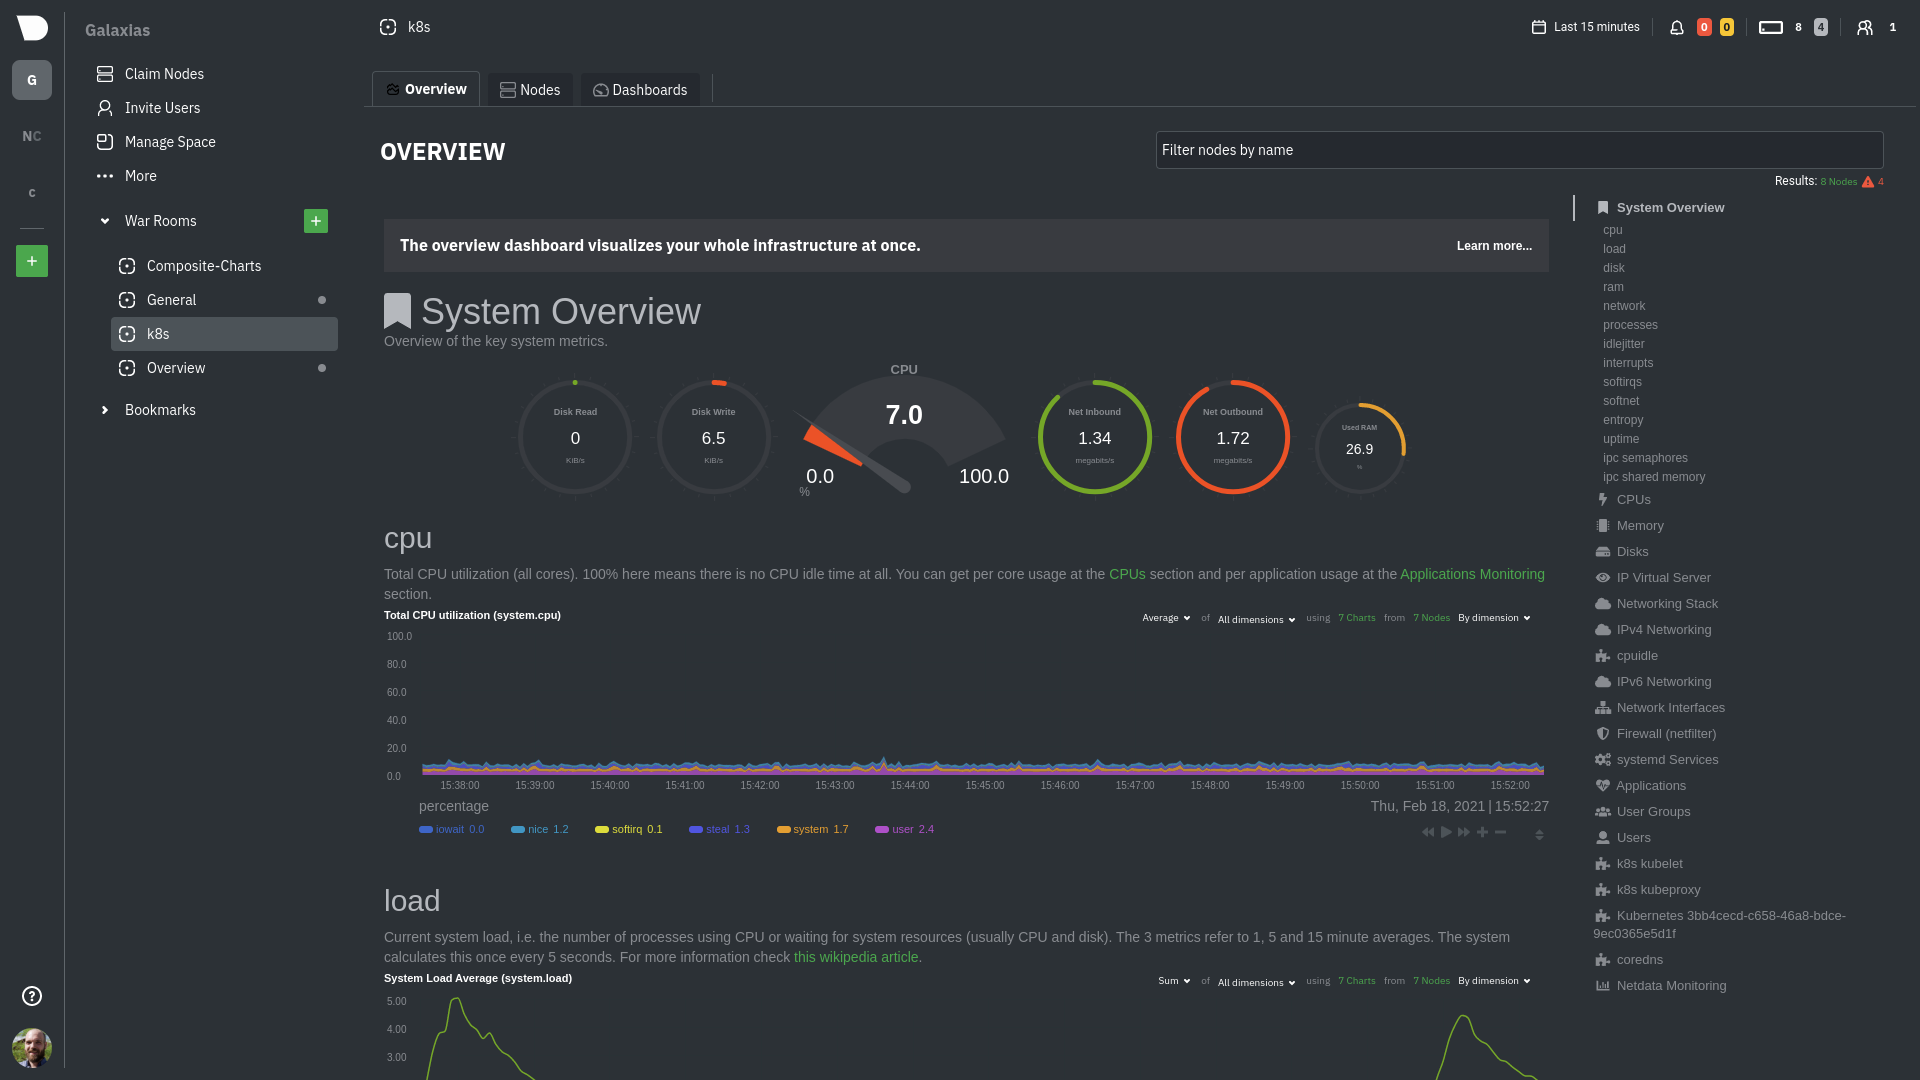Click the Netdata logo icon
The height and width of the screenshot is (1080, 1920).
tap(32, 28)
